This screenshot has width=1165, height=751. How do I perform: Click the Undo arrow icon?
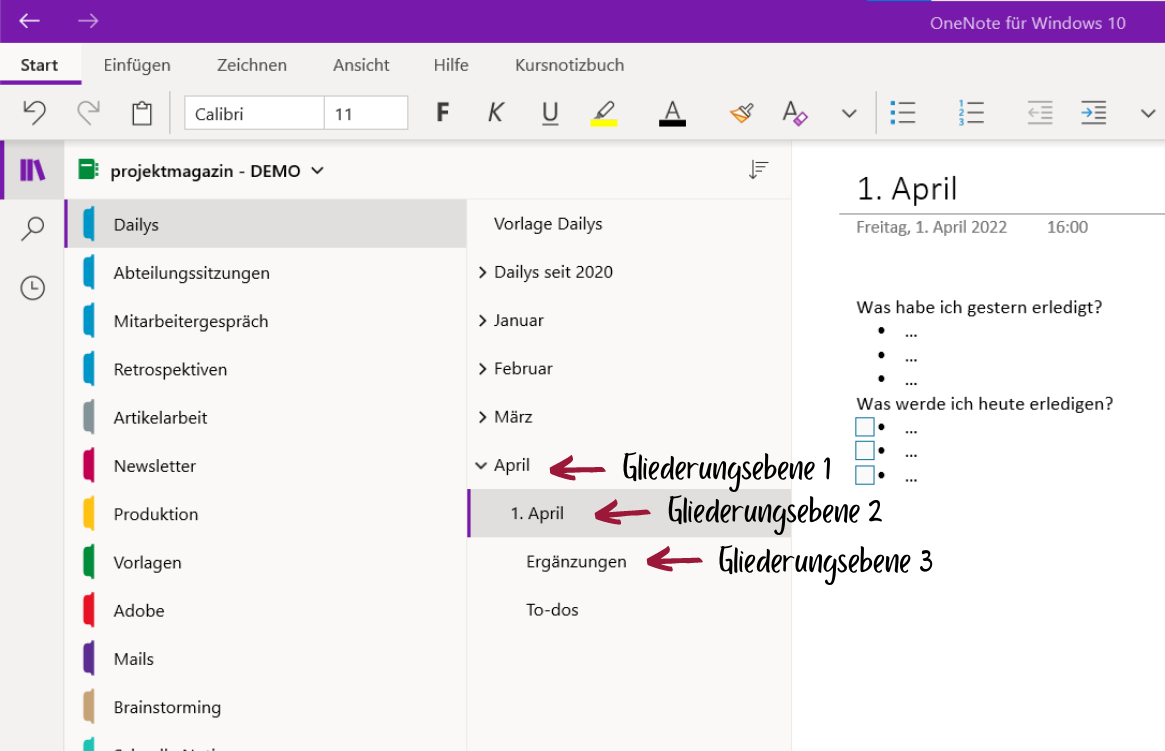[35, 113]
